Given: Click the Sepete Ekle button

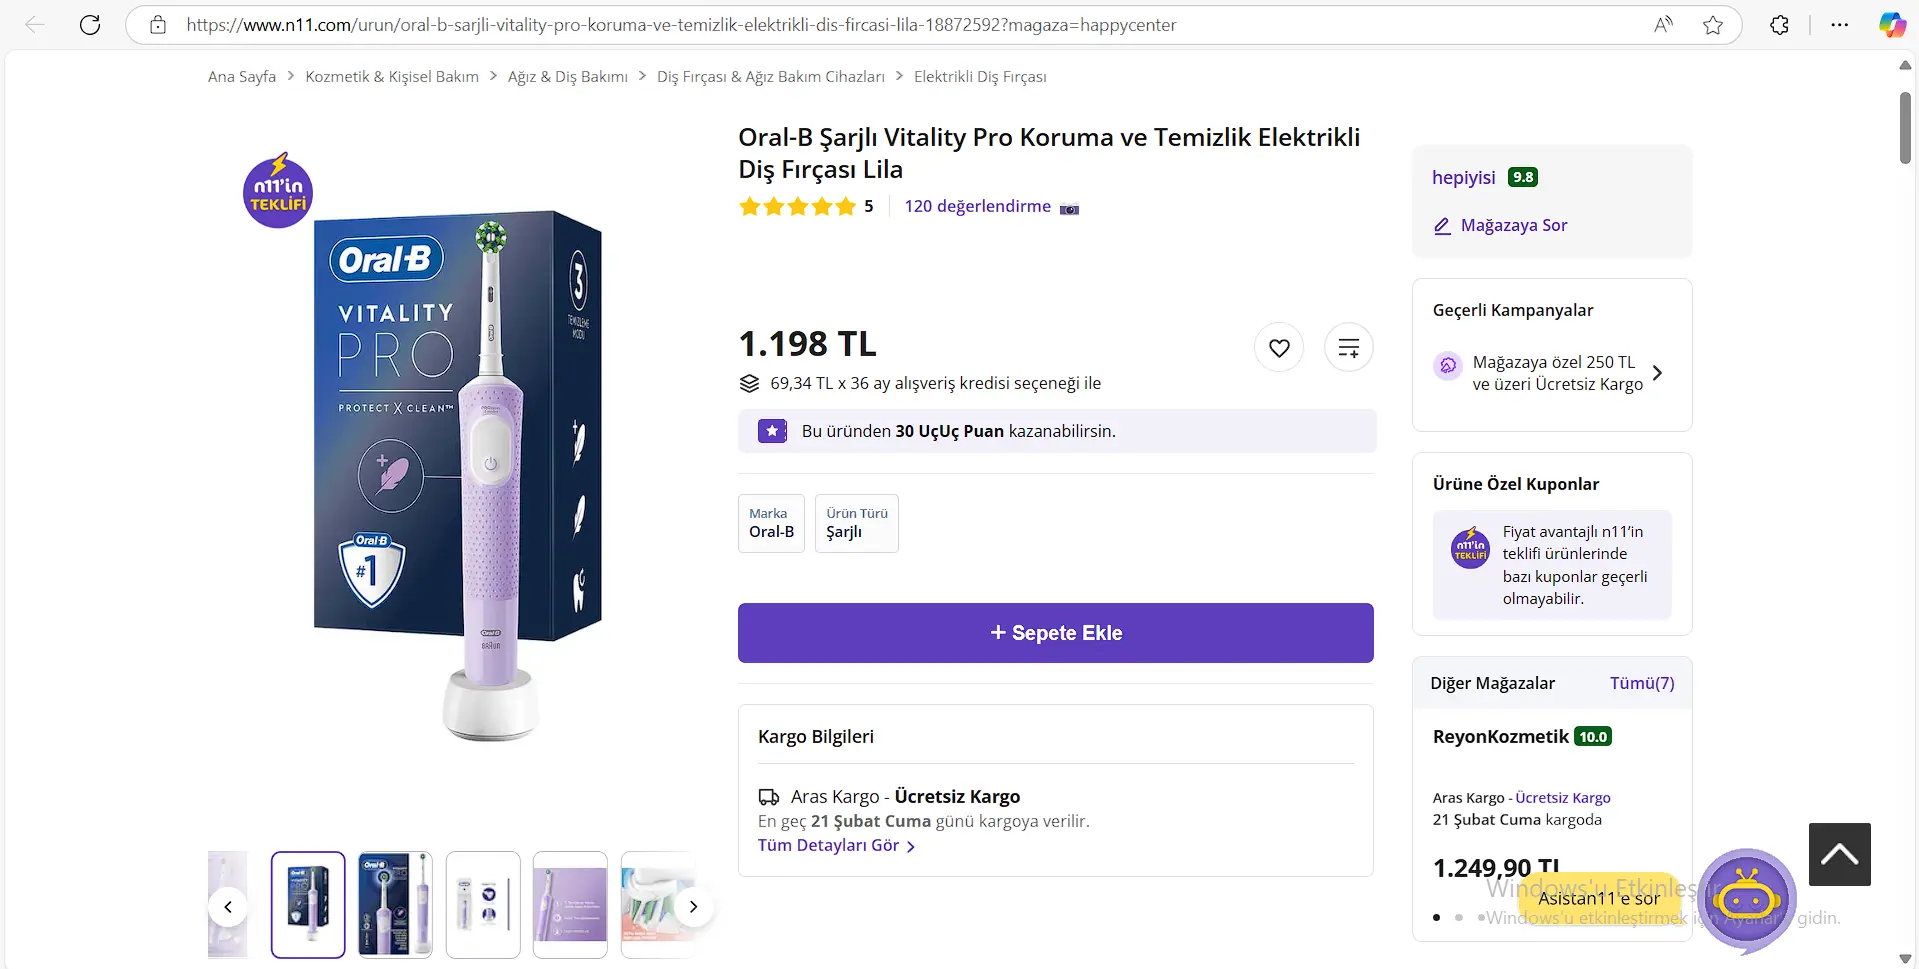Looking at the screenshot, I should pos(1056,633).
